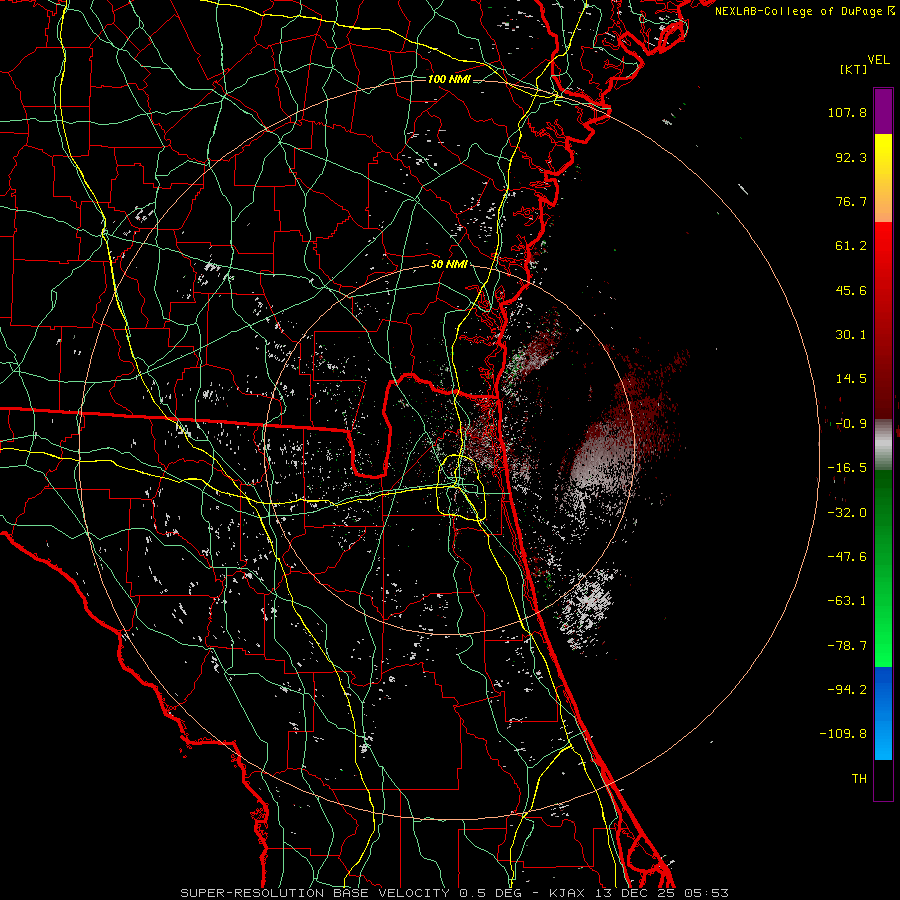Viewport: 900px width, 900px height.
Task: Click the VEL legend title
Action: tap(878, 59)
